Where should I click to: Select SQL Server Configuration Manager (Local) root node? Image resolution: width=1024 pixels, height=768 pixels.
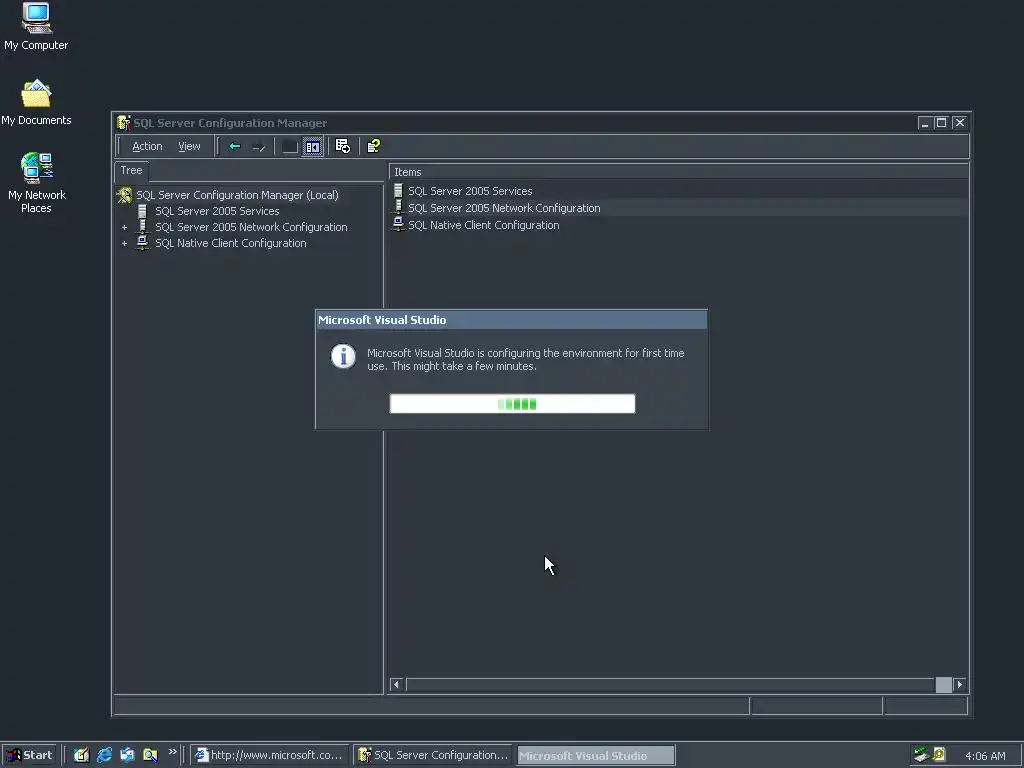[237, 195]
